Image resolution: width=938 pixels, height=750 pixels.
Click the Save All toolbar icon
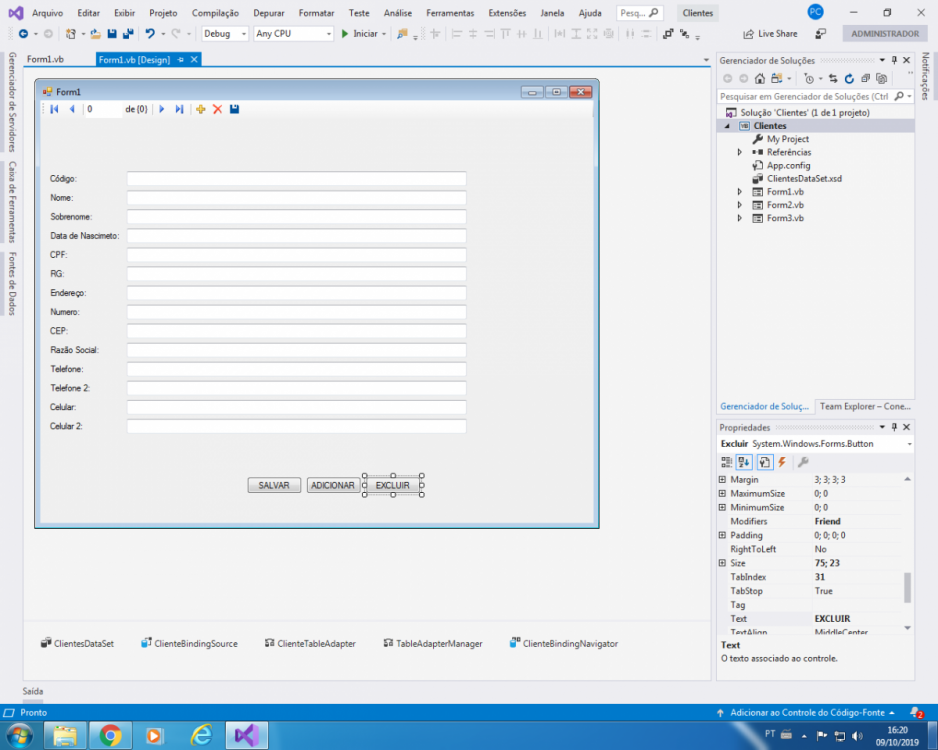coord(127,33)
